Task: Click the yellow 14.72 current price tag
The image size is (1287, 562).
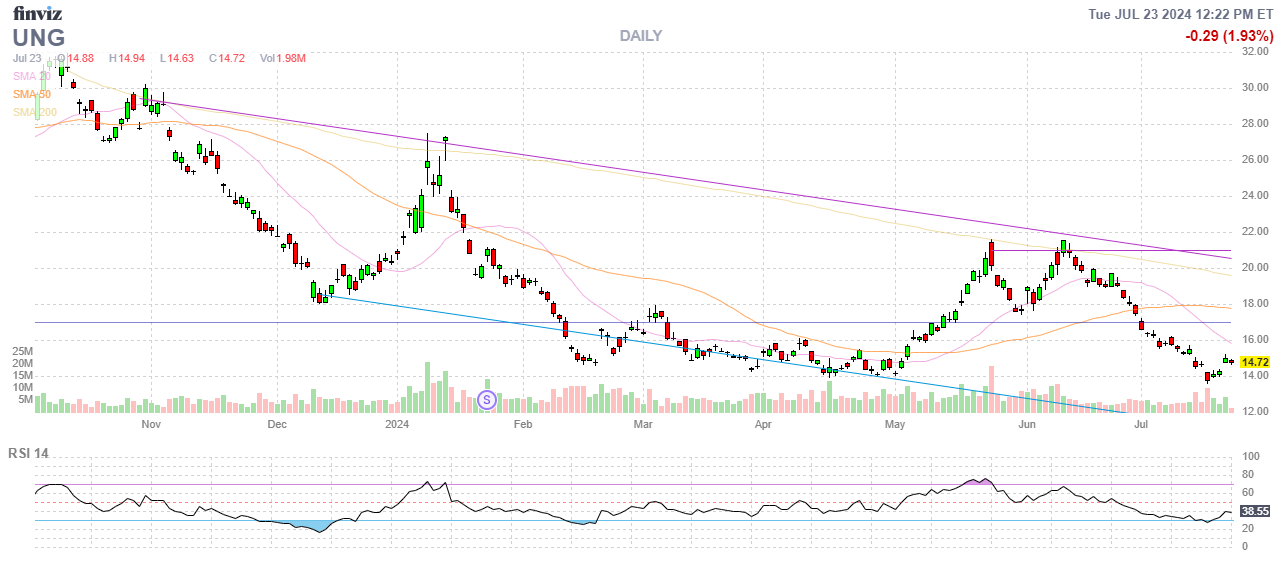Action: click(1256, 362)
